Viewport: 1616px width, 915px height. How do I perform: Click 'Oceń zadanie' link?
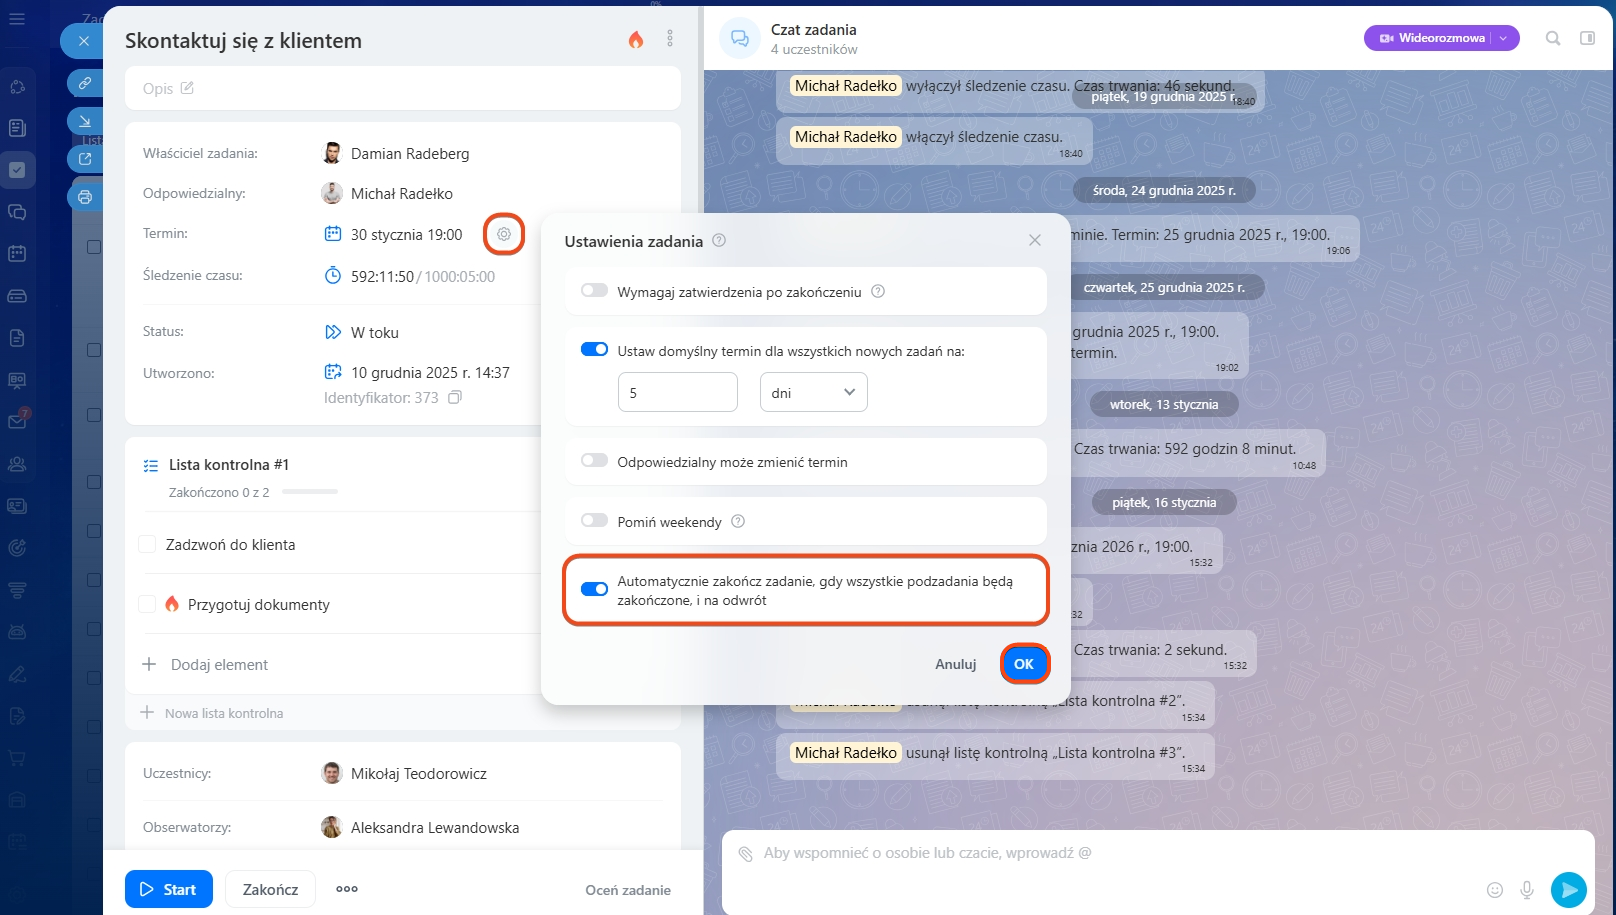click(x=628, y=890)
